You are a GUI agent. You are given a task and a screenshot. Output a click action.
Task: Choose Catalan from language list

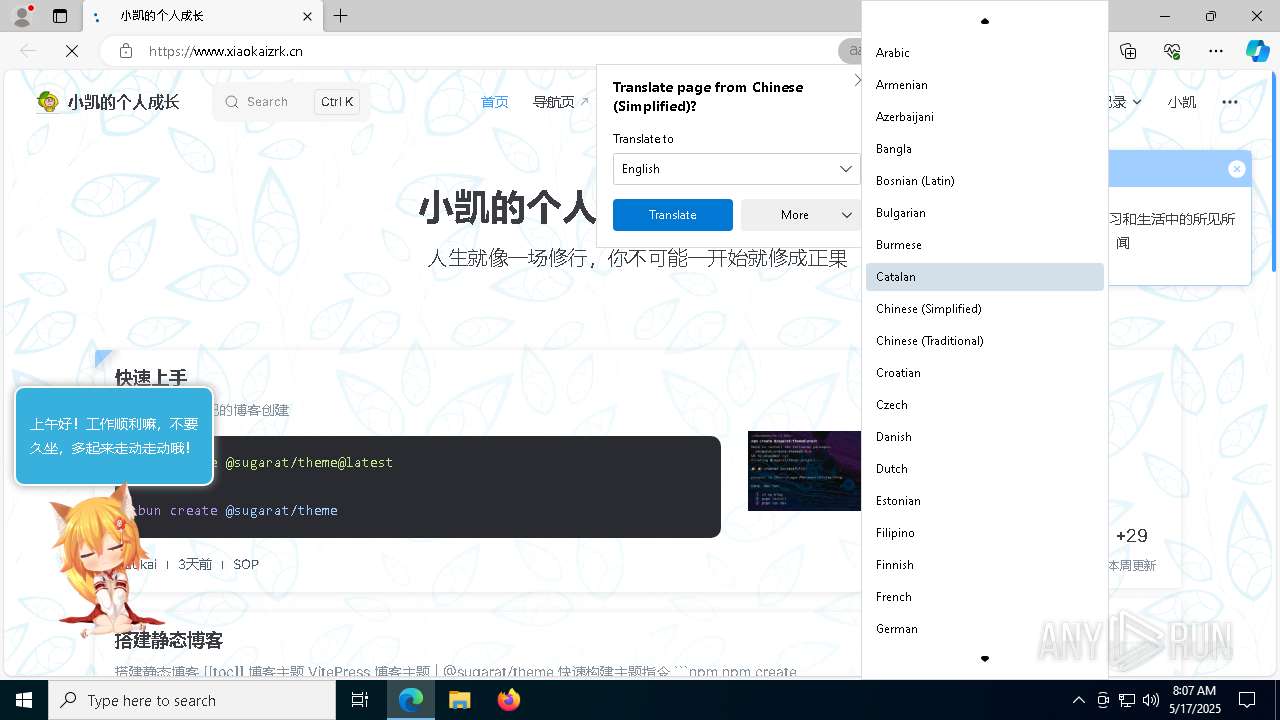pos(985,277)
